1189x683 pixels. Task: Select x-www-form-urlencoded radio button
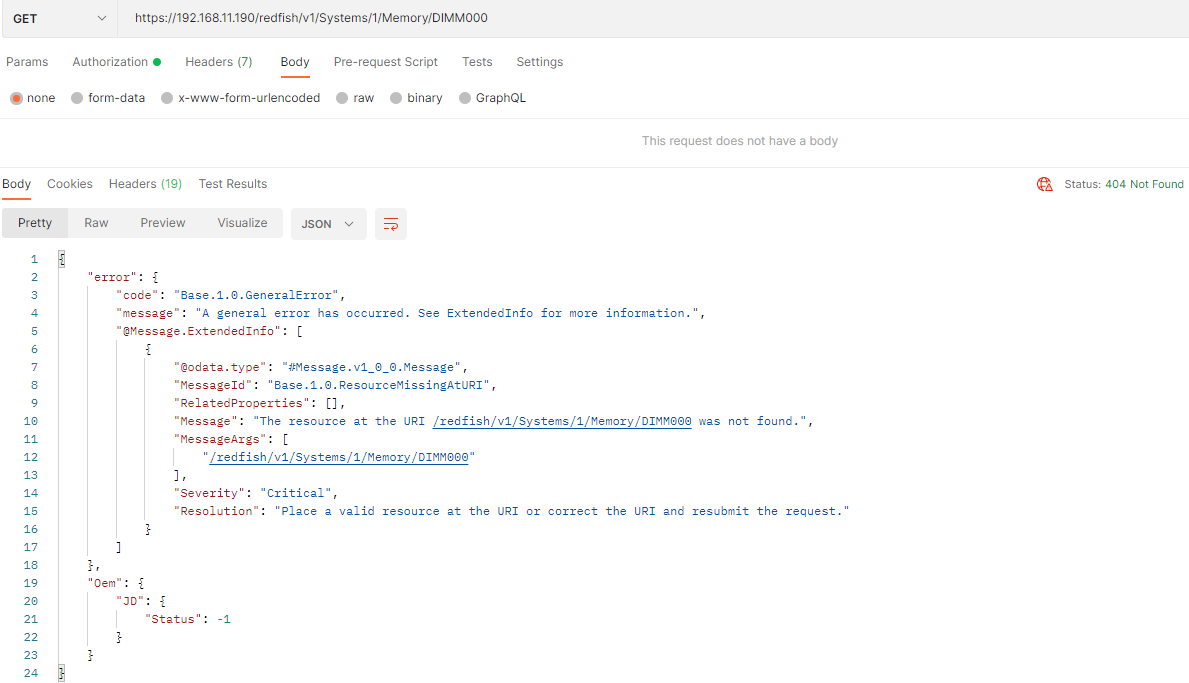[167, 98]
